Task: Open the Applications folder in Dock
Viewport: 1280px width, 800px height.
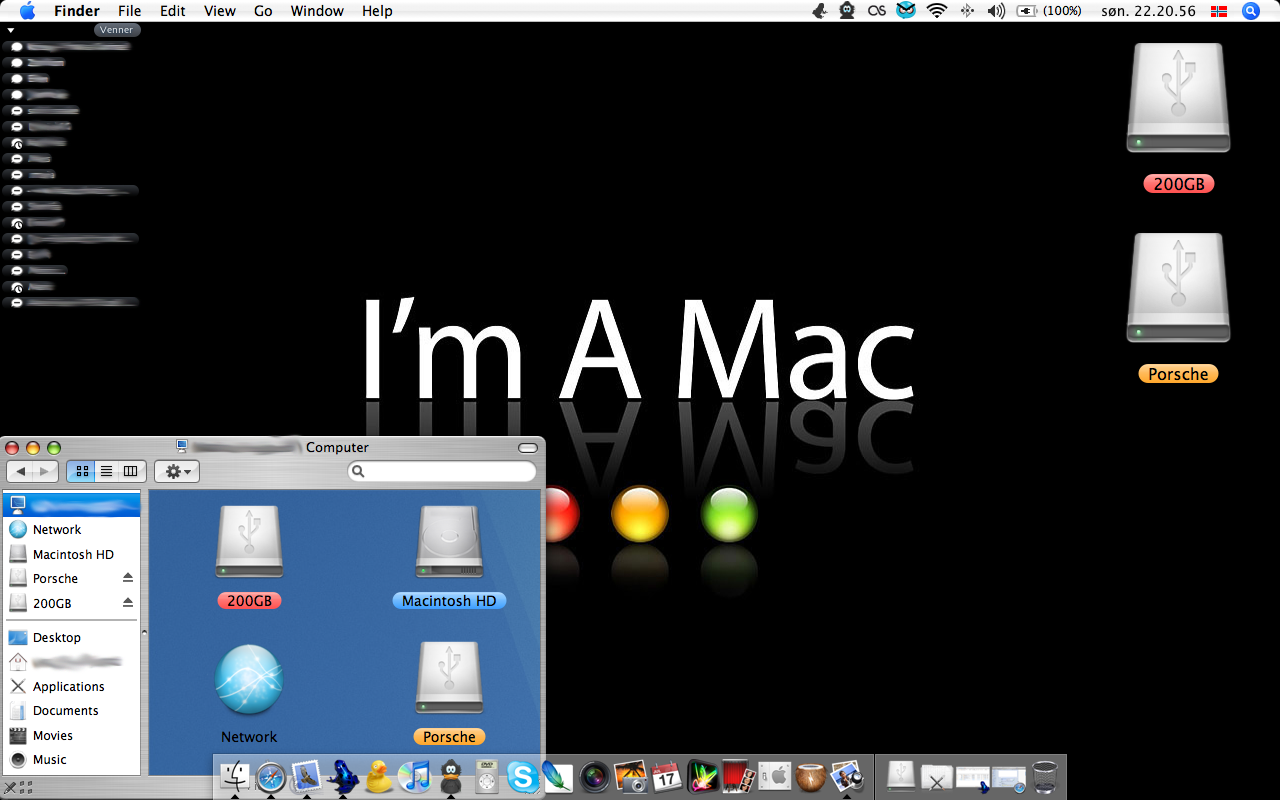Action: pyautogui.click(x=937, y=777)
